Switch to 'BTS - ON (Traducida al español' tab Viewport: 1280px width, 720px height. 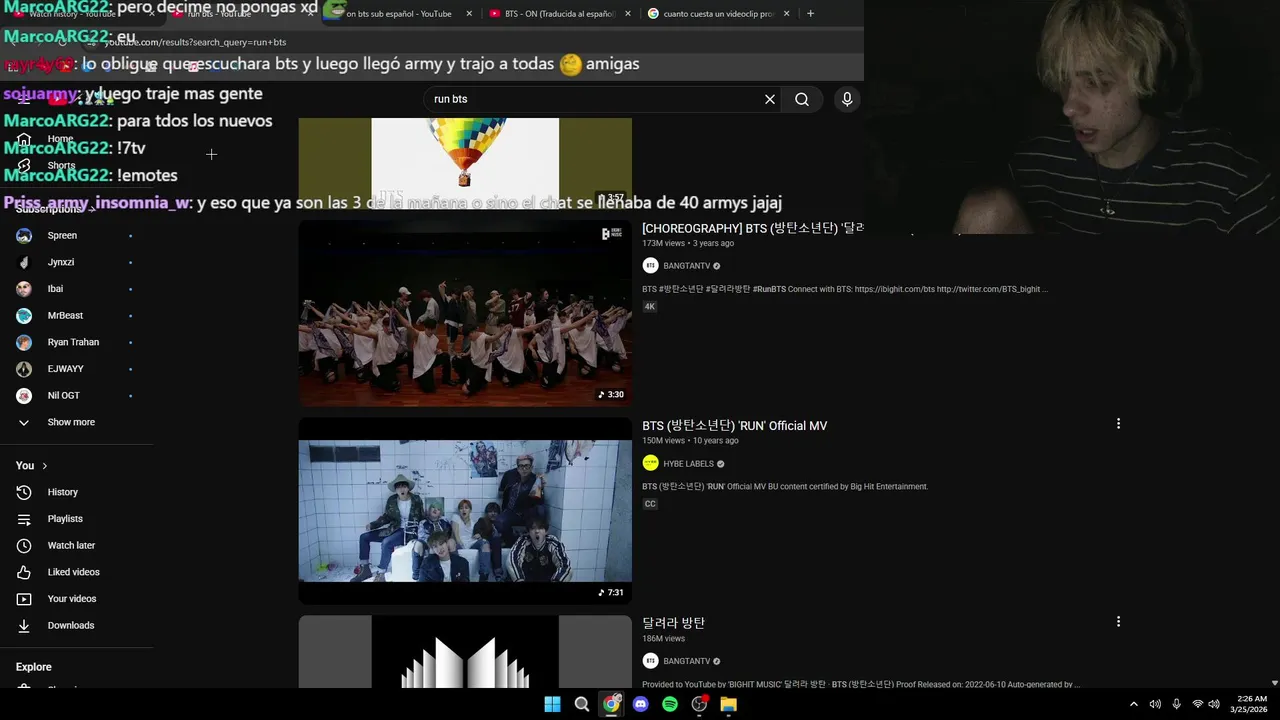558,14
